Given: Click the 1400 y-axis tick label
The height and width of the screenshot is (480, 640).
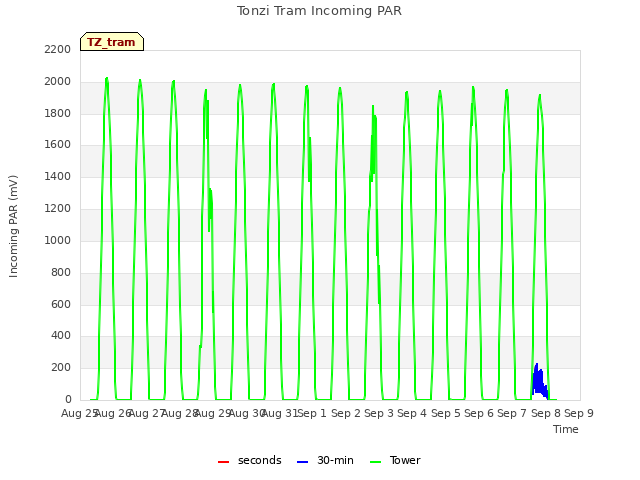Looking at the screenshot, I should click(58, 176).
